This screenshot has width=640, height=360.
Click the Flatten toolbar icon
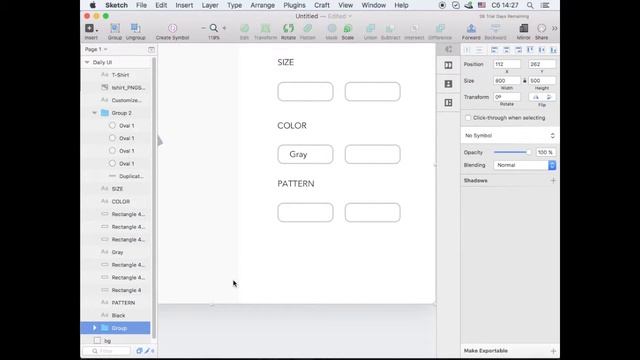(308, 28)
